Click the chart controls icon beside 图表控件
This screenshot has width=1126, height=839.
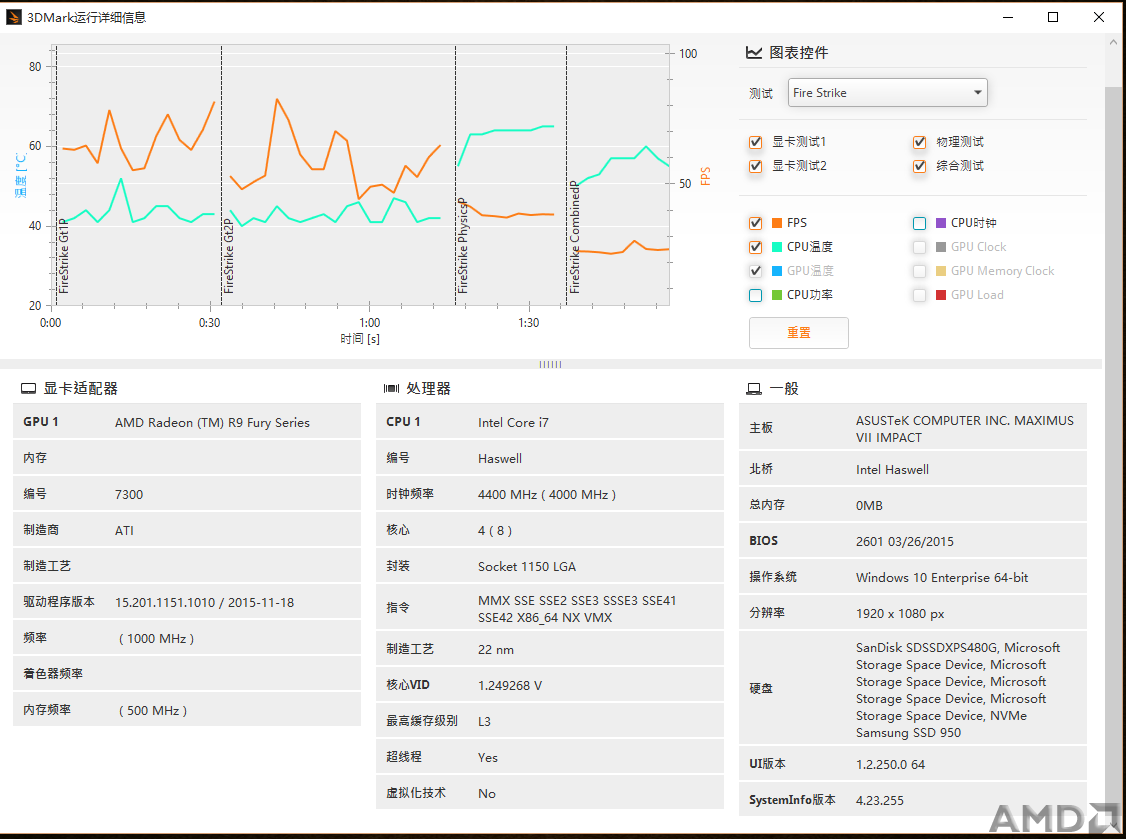click(754, 52)
